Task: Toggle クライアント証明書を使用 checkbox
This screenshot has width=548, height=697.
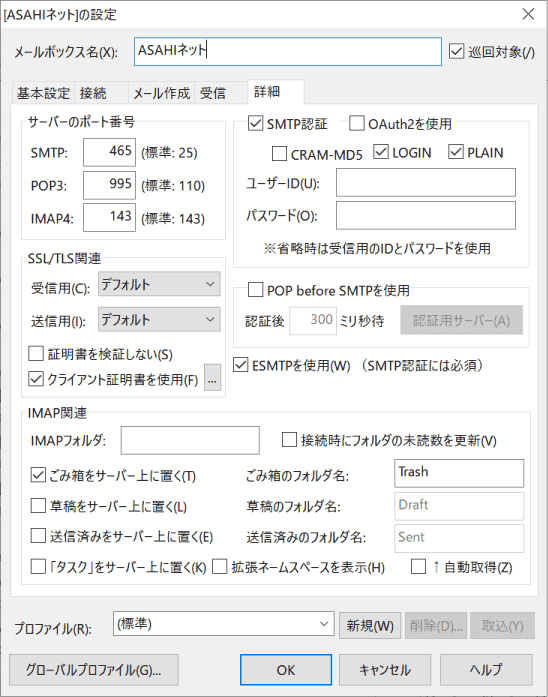Action: pyautogui.click(x=36, y=379)
